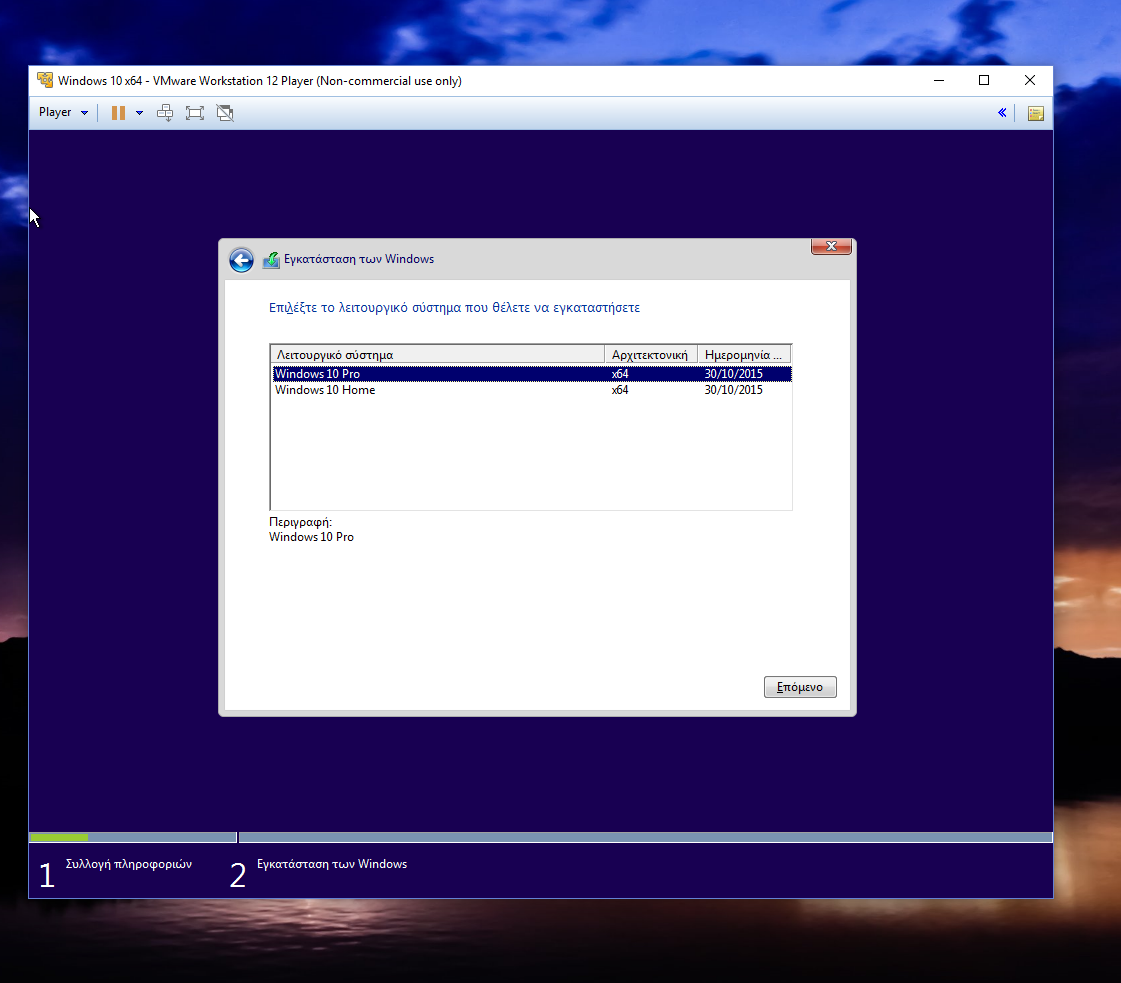This screenshot has width=1121, height=983.
Task: Click the Επόμενο button to continue
Action: [x=800, y=687]
